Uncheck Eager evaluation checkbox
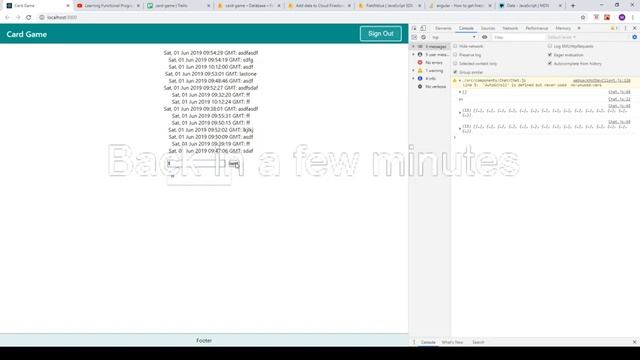The width and height of the screenshot is (640, 360). [x=550, y=55]
